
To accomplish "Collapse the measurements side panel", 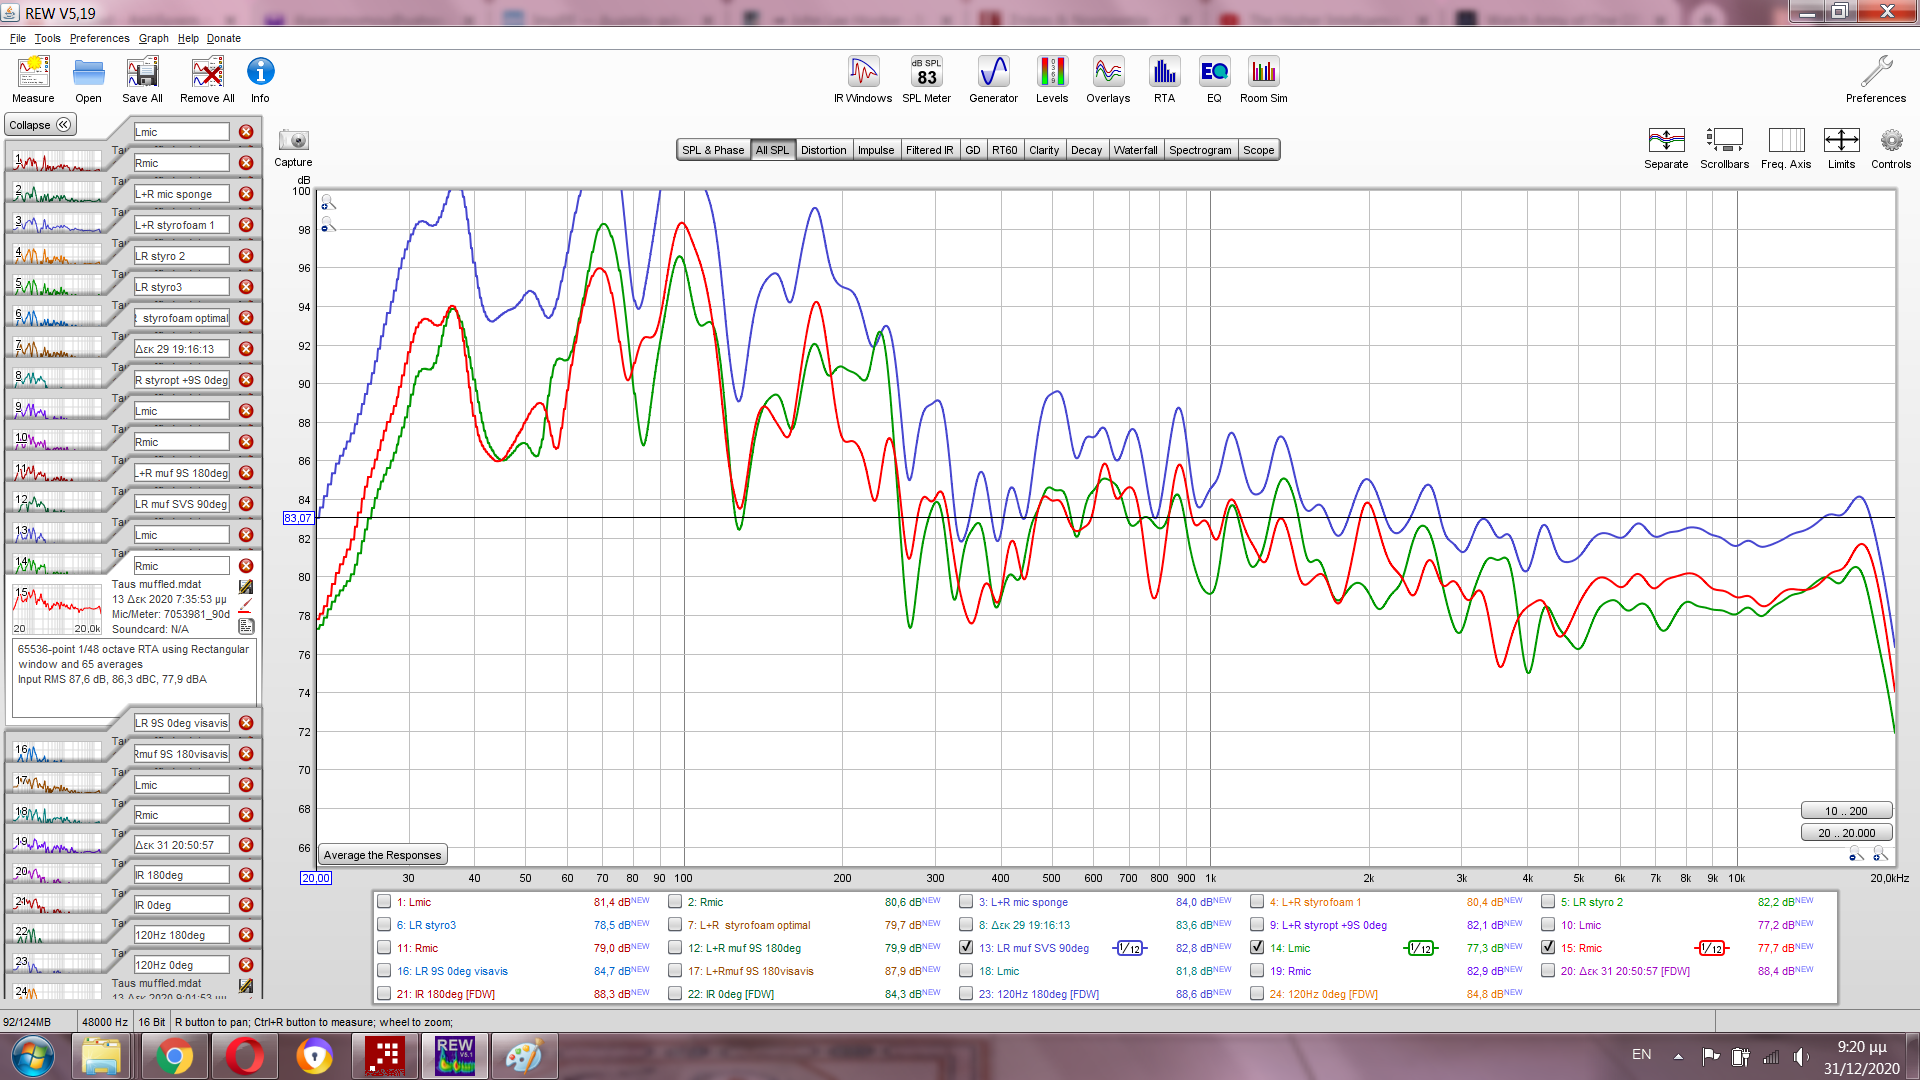I will click(x=40, y=125).
